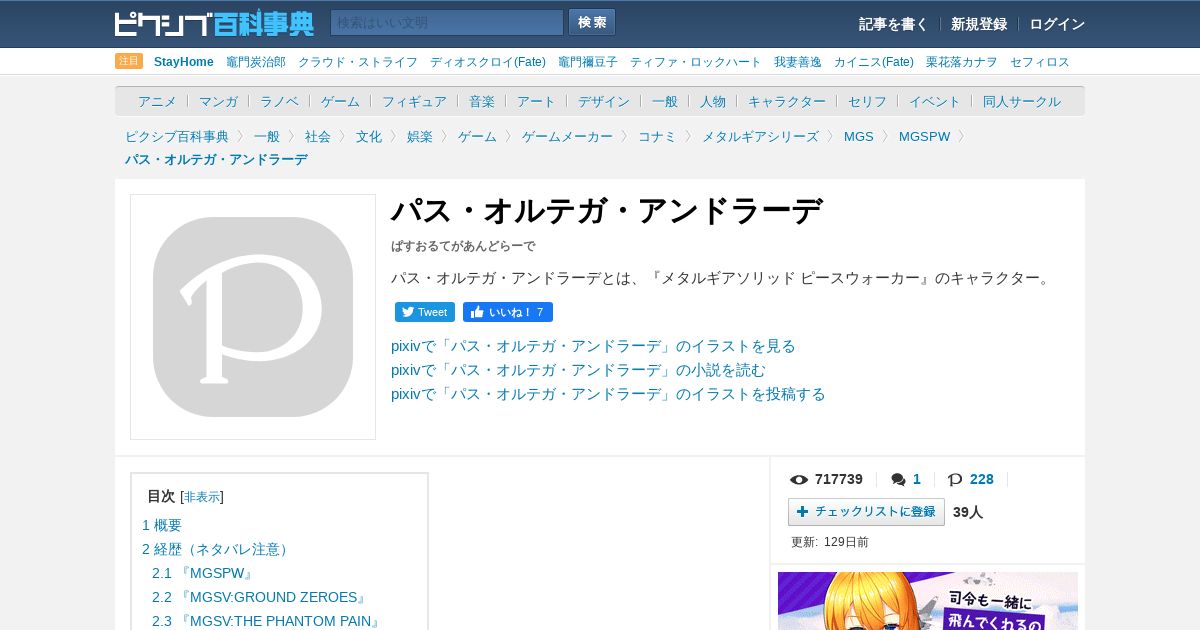Open the MGSPW breadcrumb link
This screenshot has width=1200, height=630.
point(924,137)
